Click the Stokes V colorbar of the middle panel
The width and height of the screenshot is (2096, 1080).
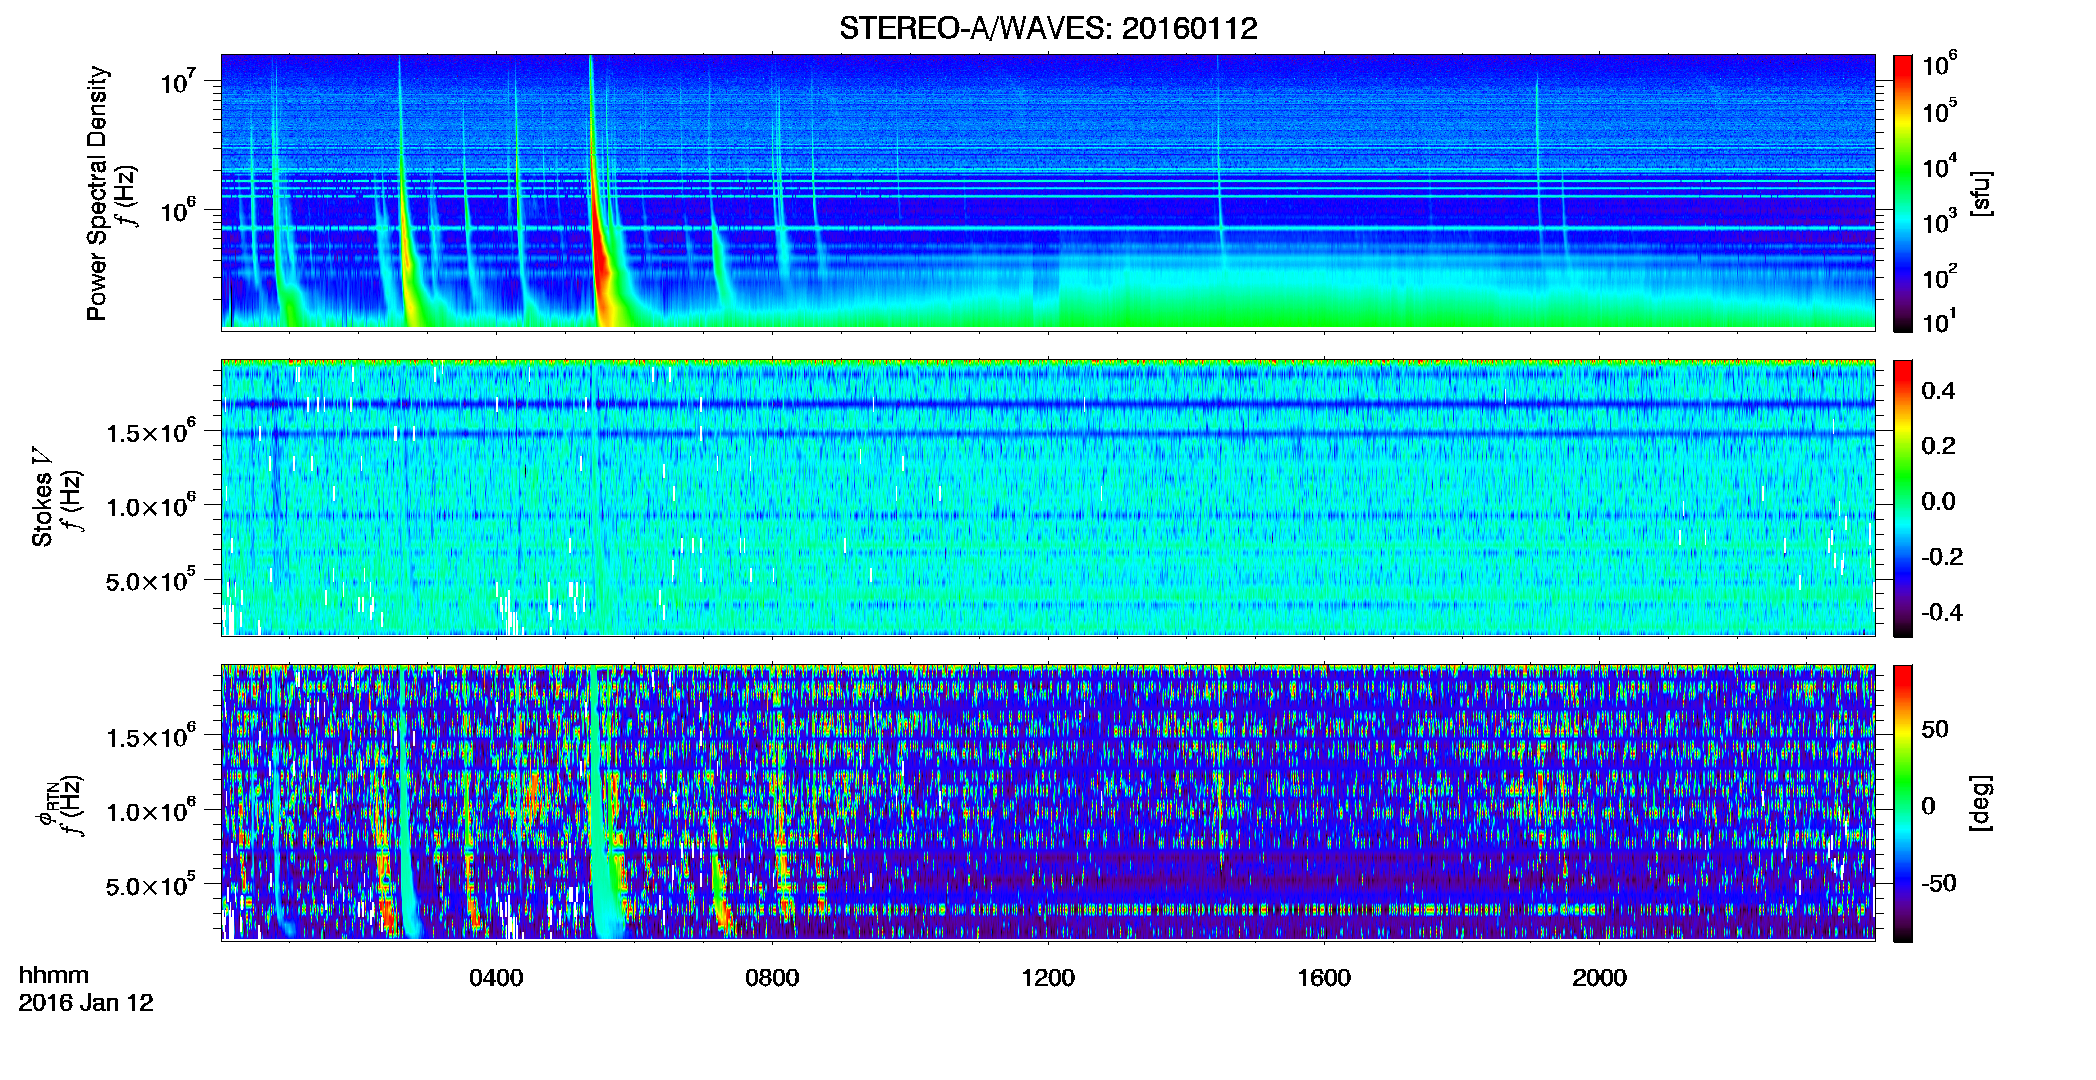[1903, 498]
